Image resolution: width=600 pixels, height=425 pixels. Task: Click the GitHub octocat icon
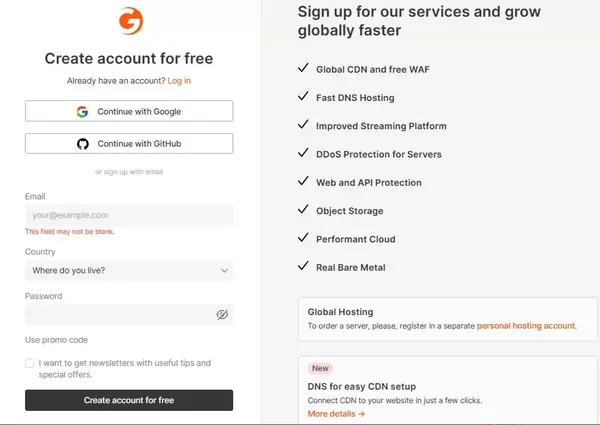(83, 144)
